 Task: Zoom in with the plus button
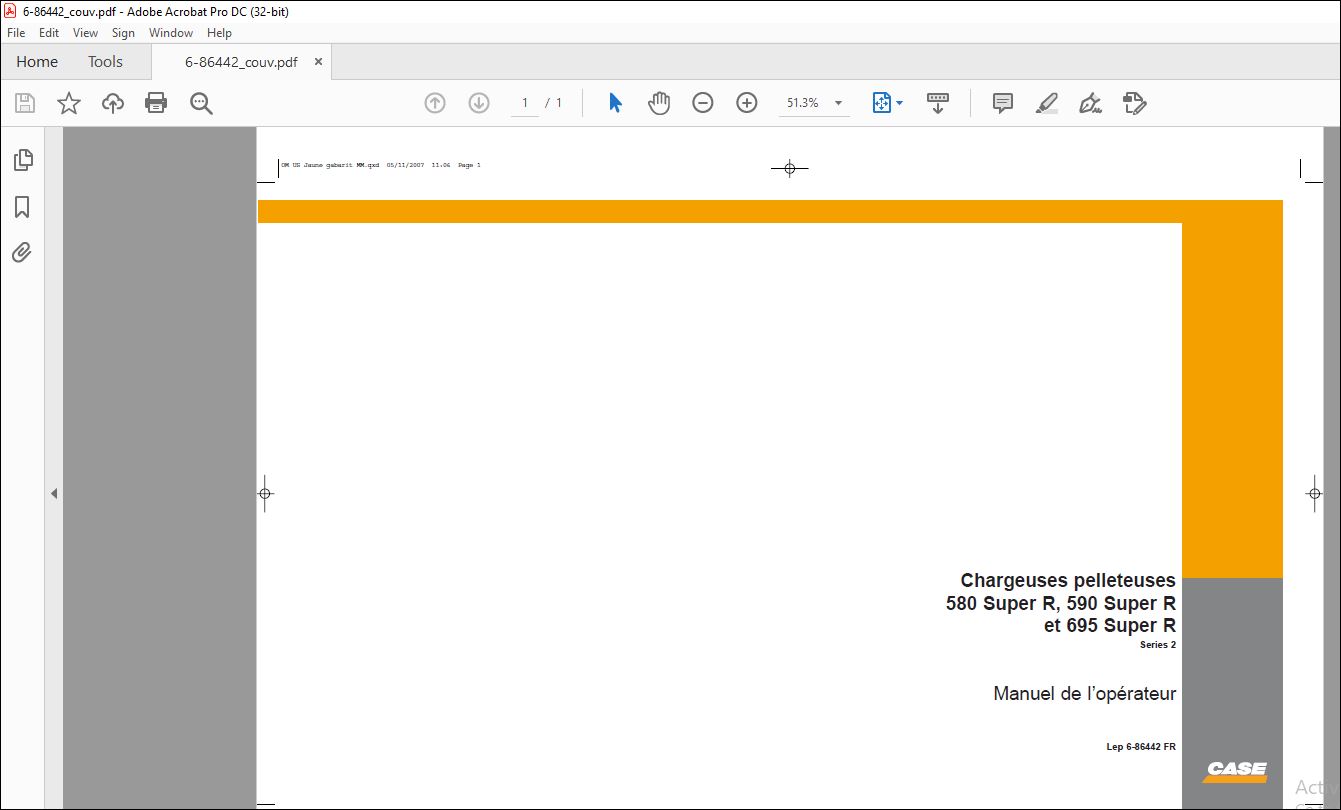(747, 103)
